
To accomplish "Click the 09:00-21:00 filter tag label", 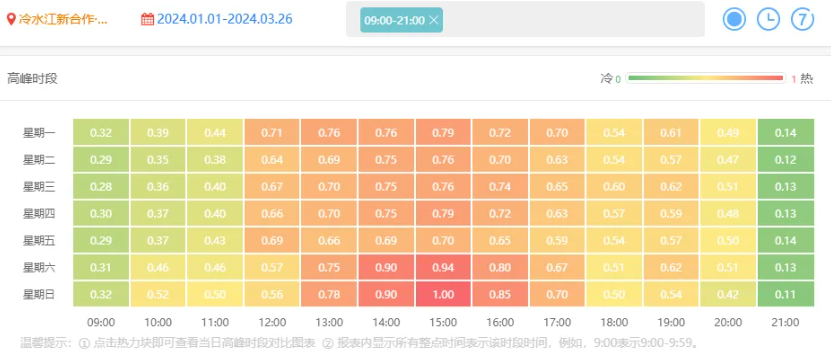I will click(394, 20).
